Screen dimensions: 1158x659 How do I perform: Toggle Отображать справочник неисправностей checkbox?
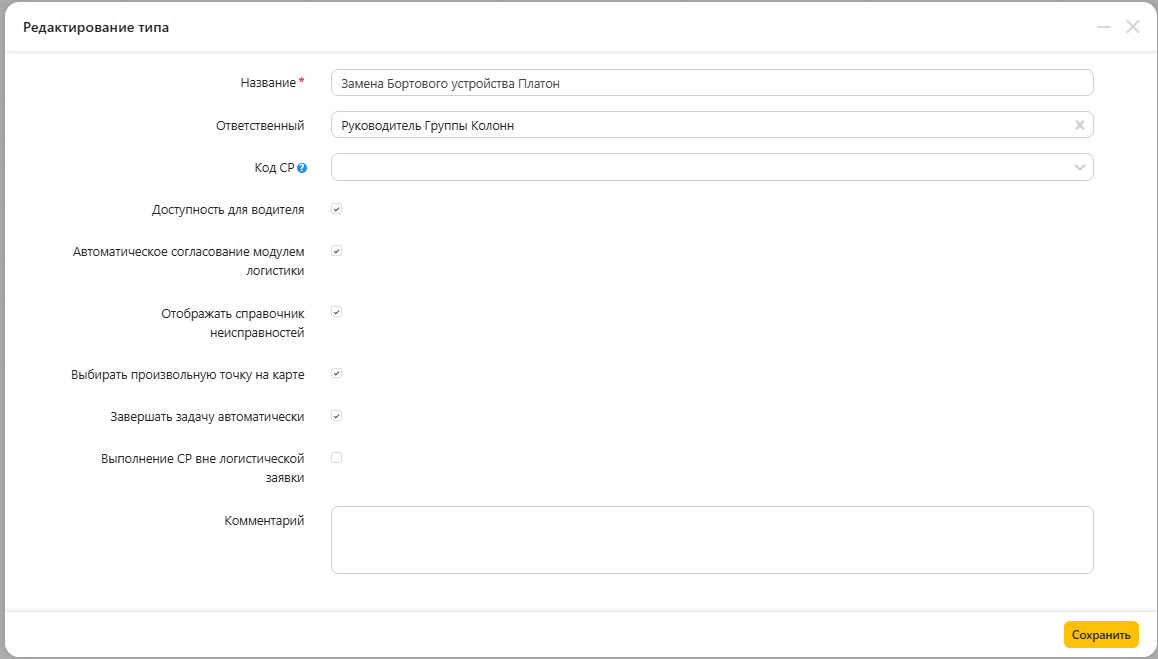337,313
